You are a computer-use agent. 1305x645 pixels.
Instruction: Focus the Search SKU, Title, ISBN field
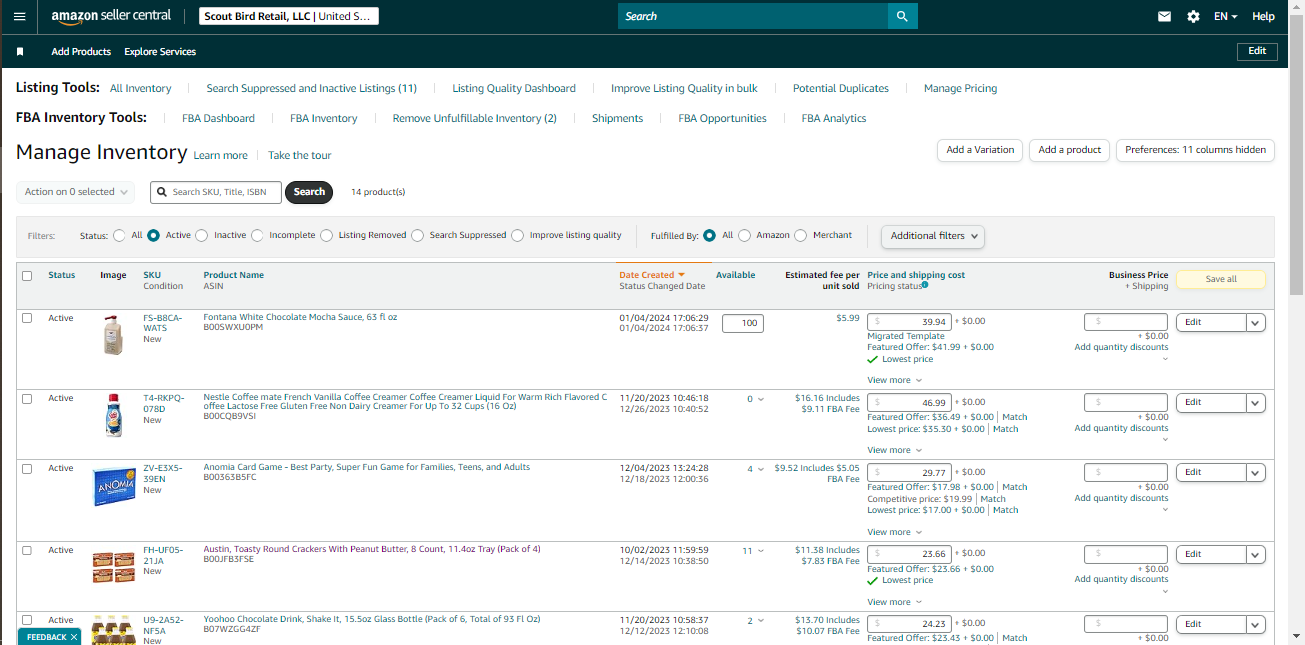(216, 192)
